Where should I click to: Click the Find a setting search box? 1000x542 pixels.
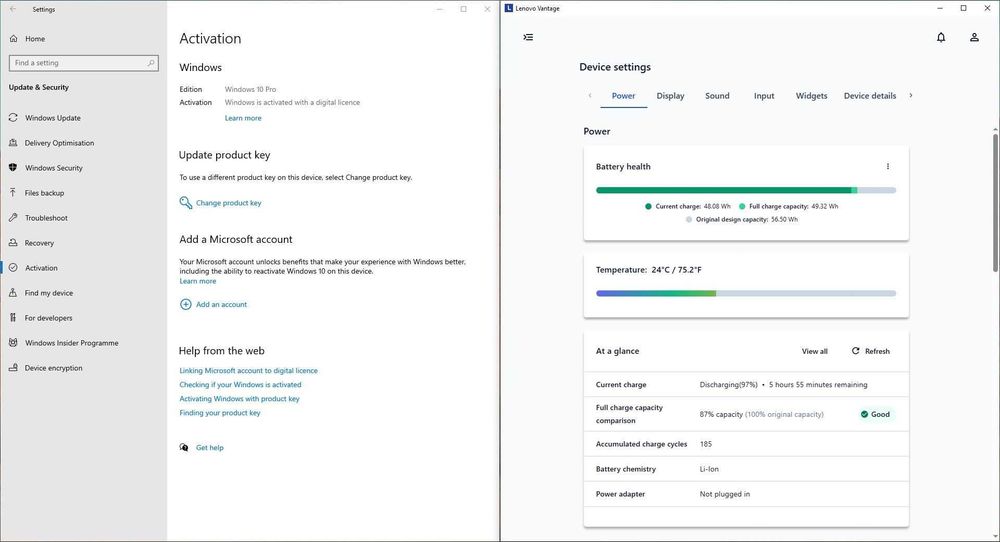coord(84,63)
